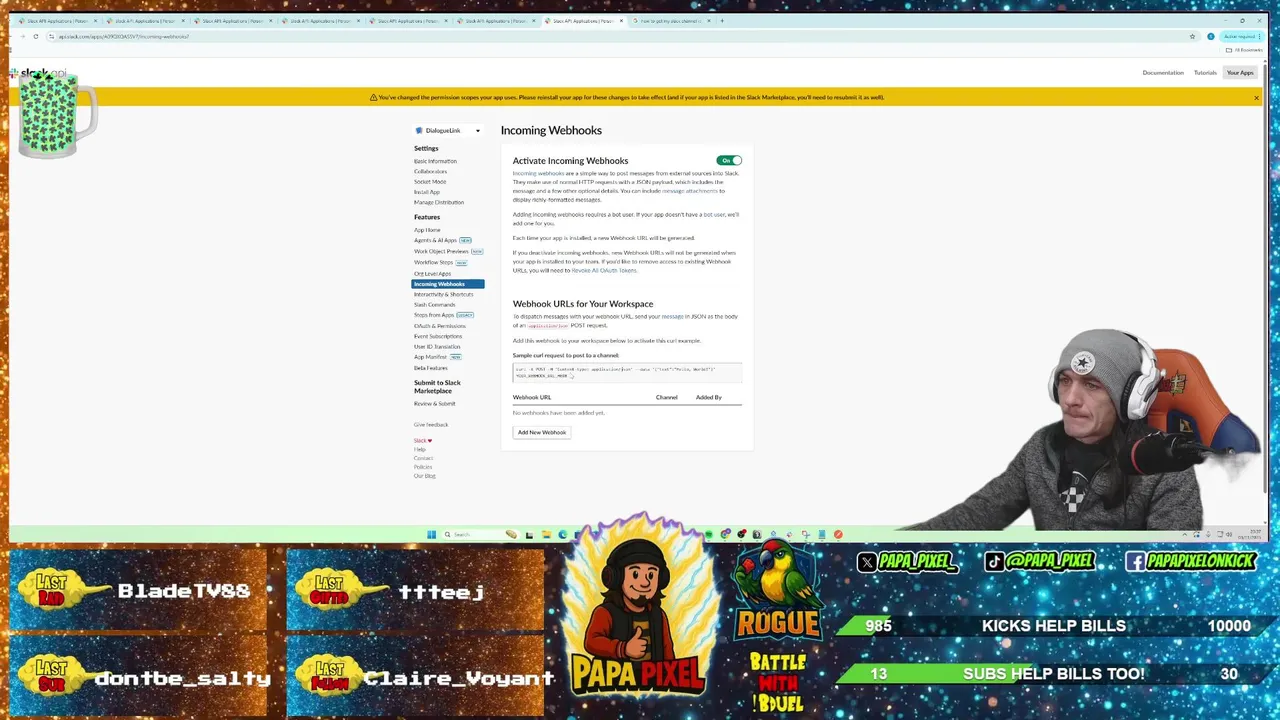
Task: Open Review & Submit page
Action: point(434,404)
